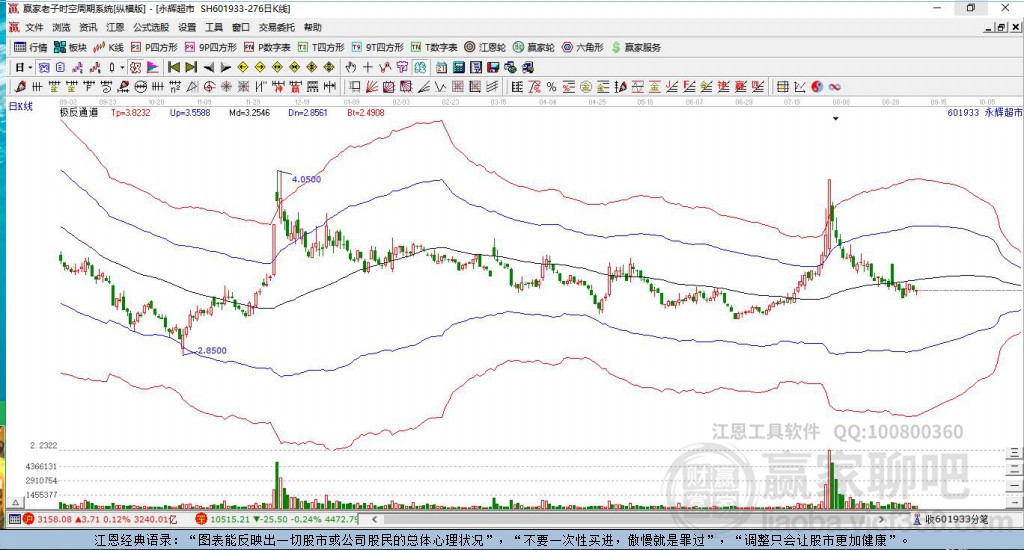Screen dimensions: 1024x550
Task: Click the Shenzhen index 10515.21 status entry
Action: coord(278,519)
